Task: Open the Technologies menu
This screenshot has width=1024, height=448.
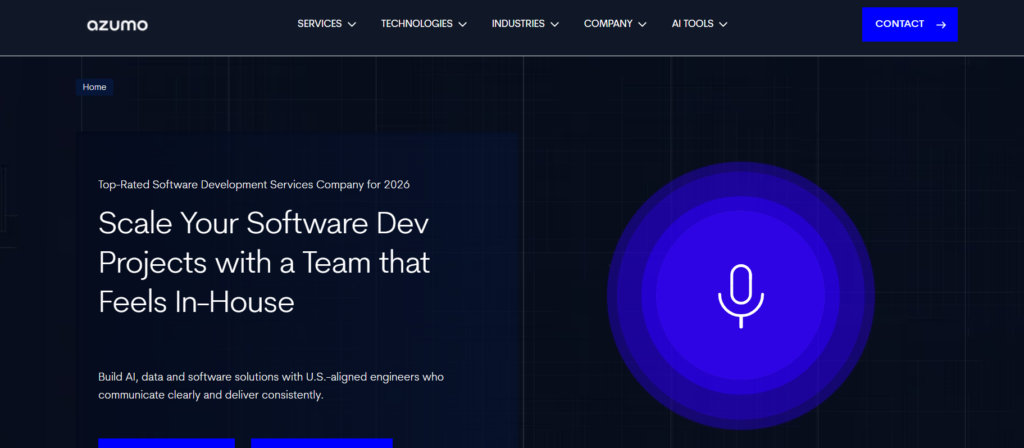Action: (x=416, y=24)
